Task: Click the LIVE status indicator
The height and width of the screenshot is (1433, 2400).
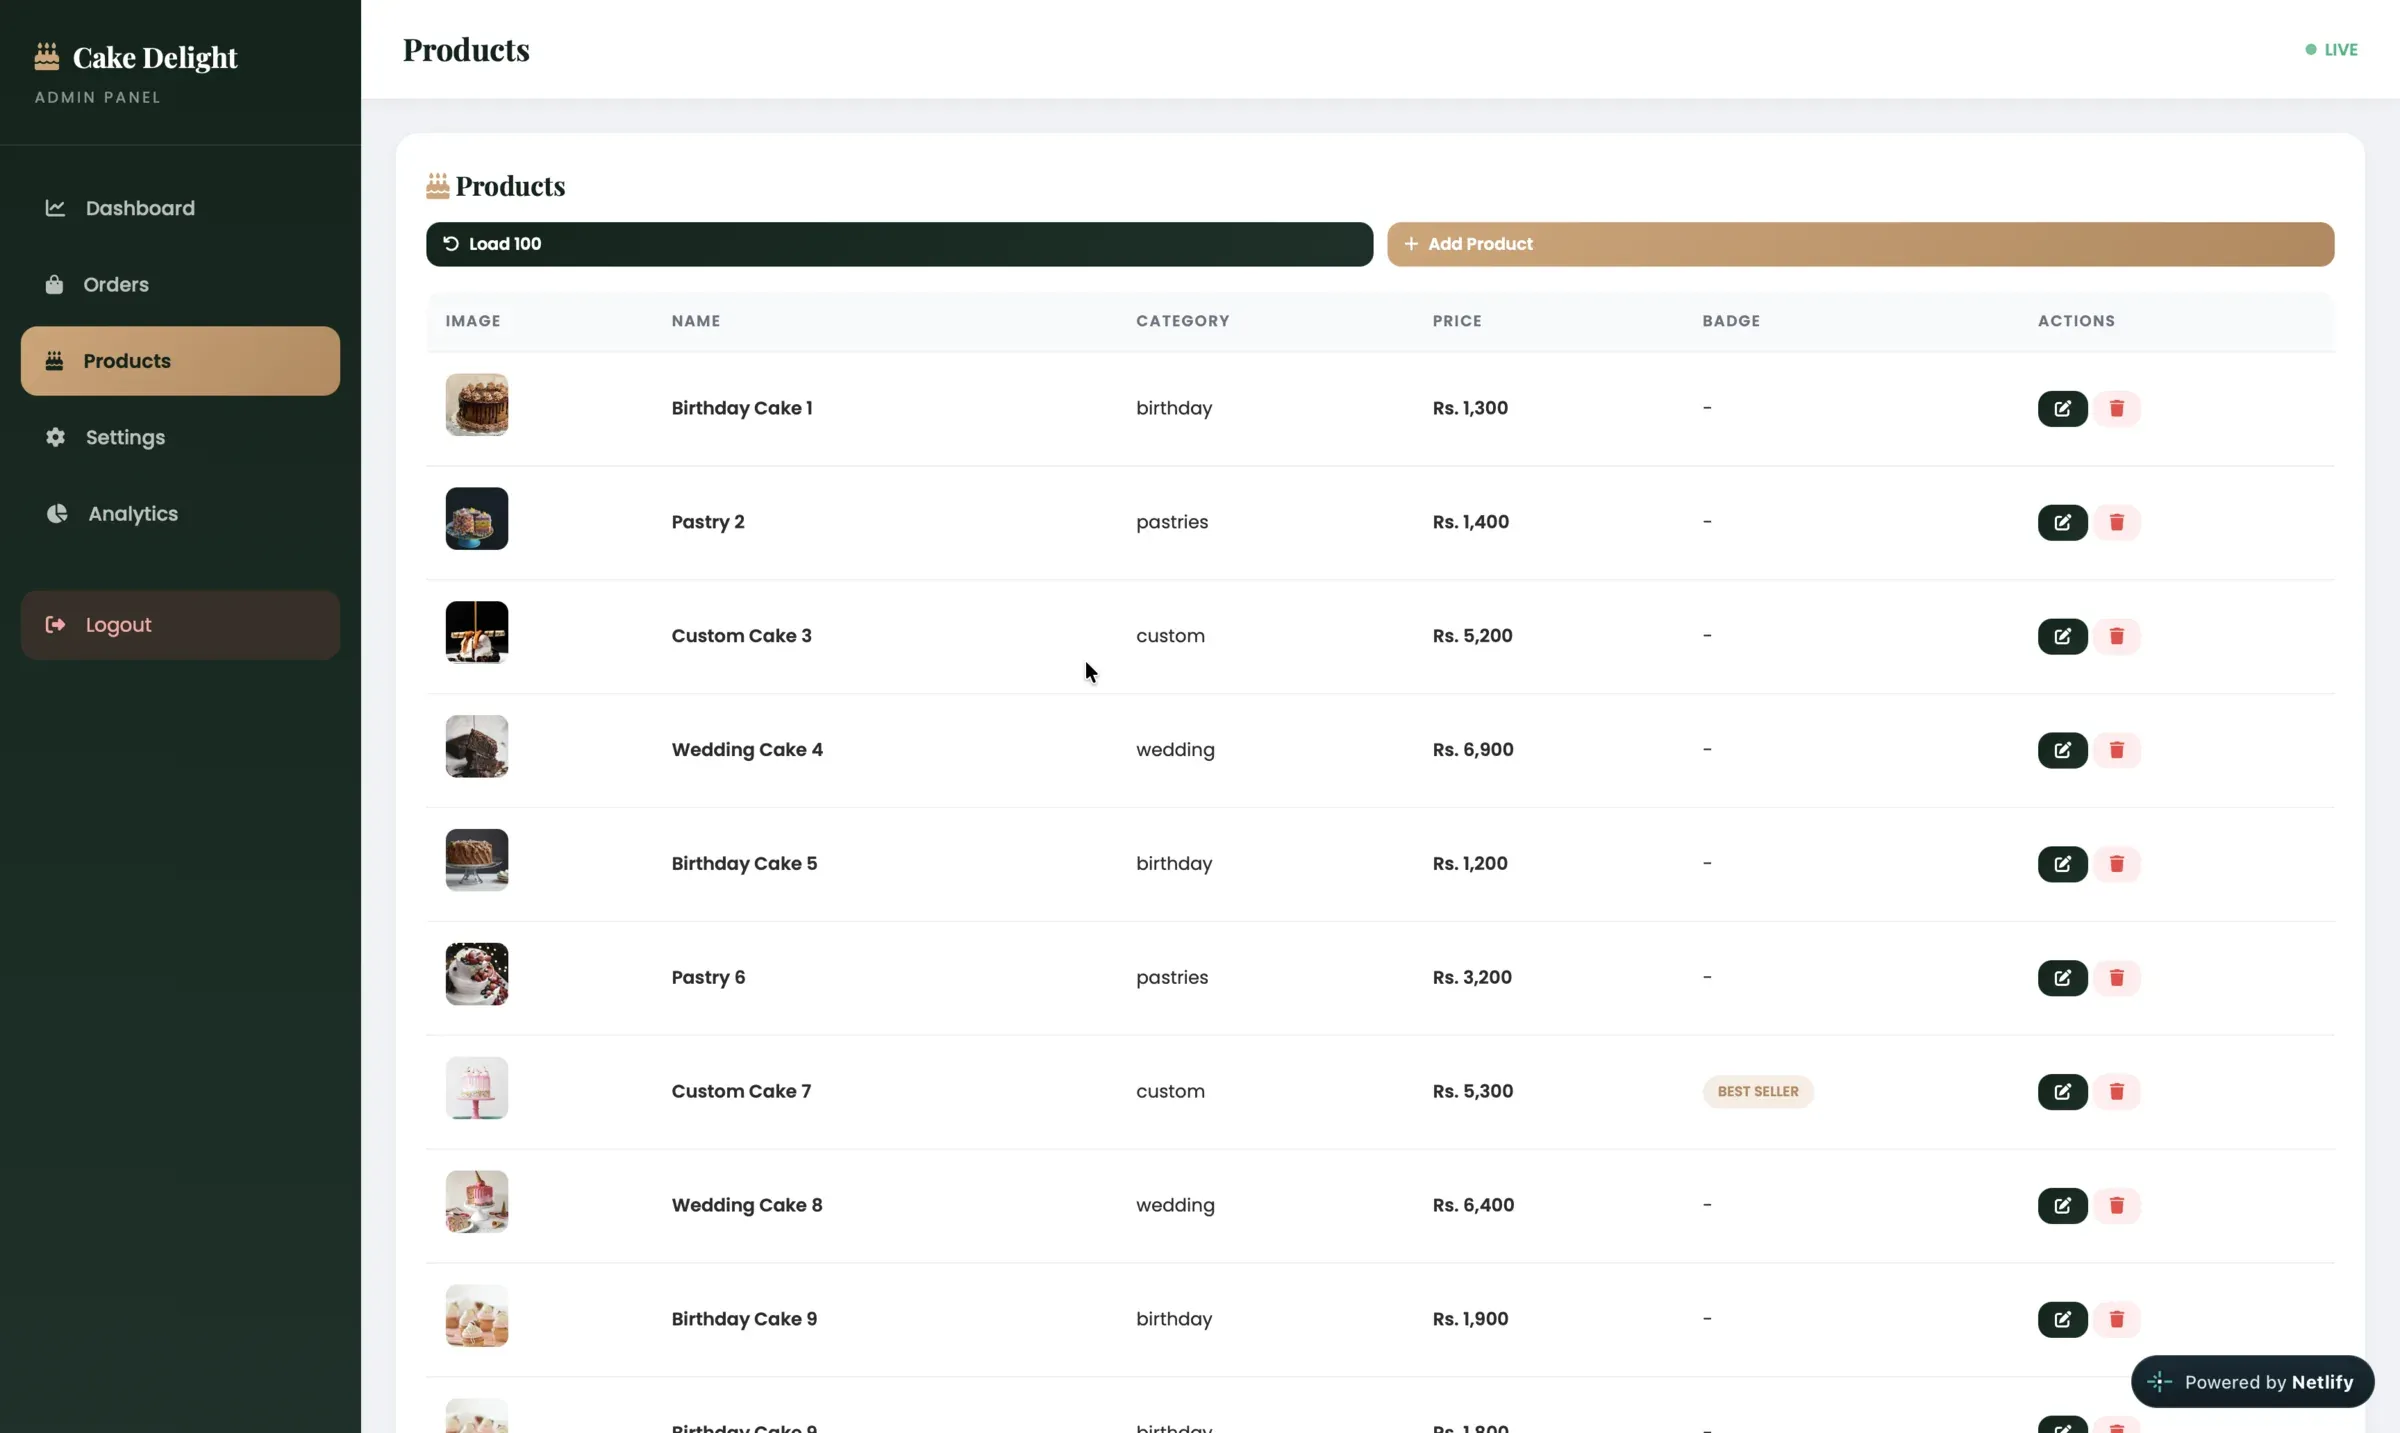Action: 2331,50
